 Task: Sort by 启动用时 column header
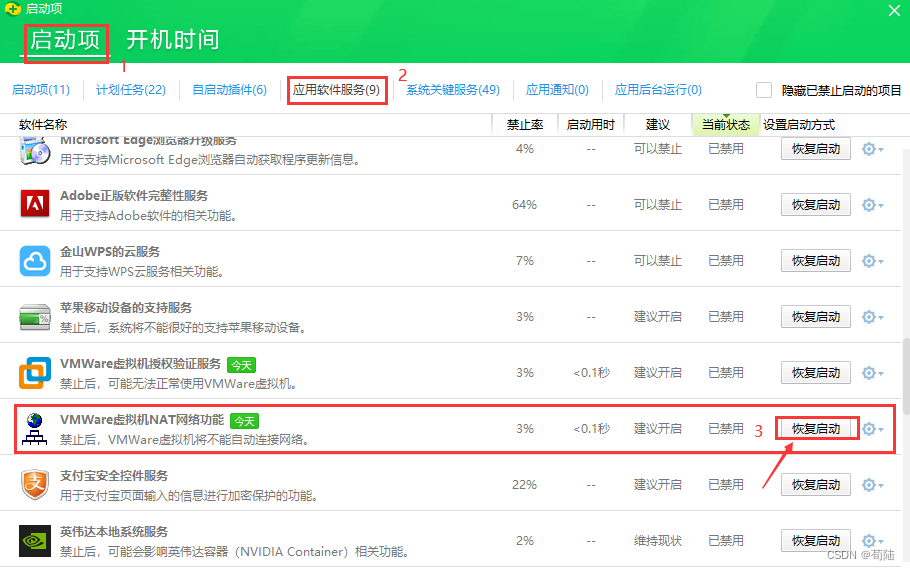(x=590, y=125)
